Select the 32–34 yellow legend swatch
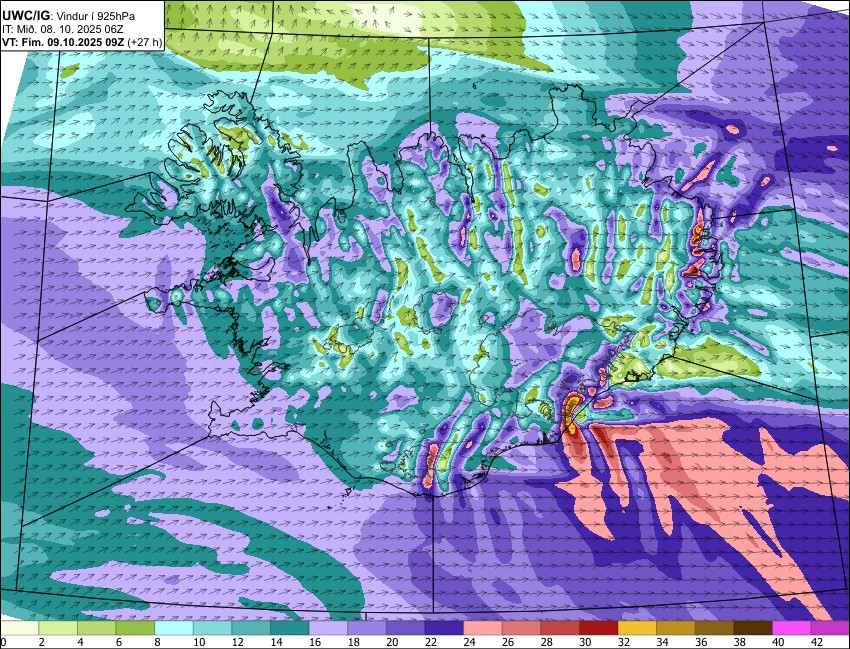Screen dimensions: 850x649 click(x=637, y=628)
